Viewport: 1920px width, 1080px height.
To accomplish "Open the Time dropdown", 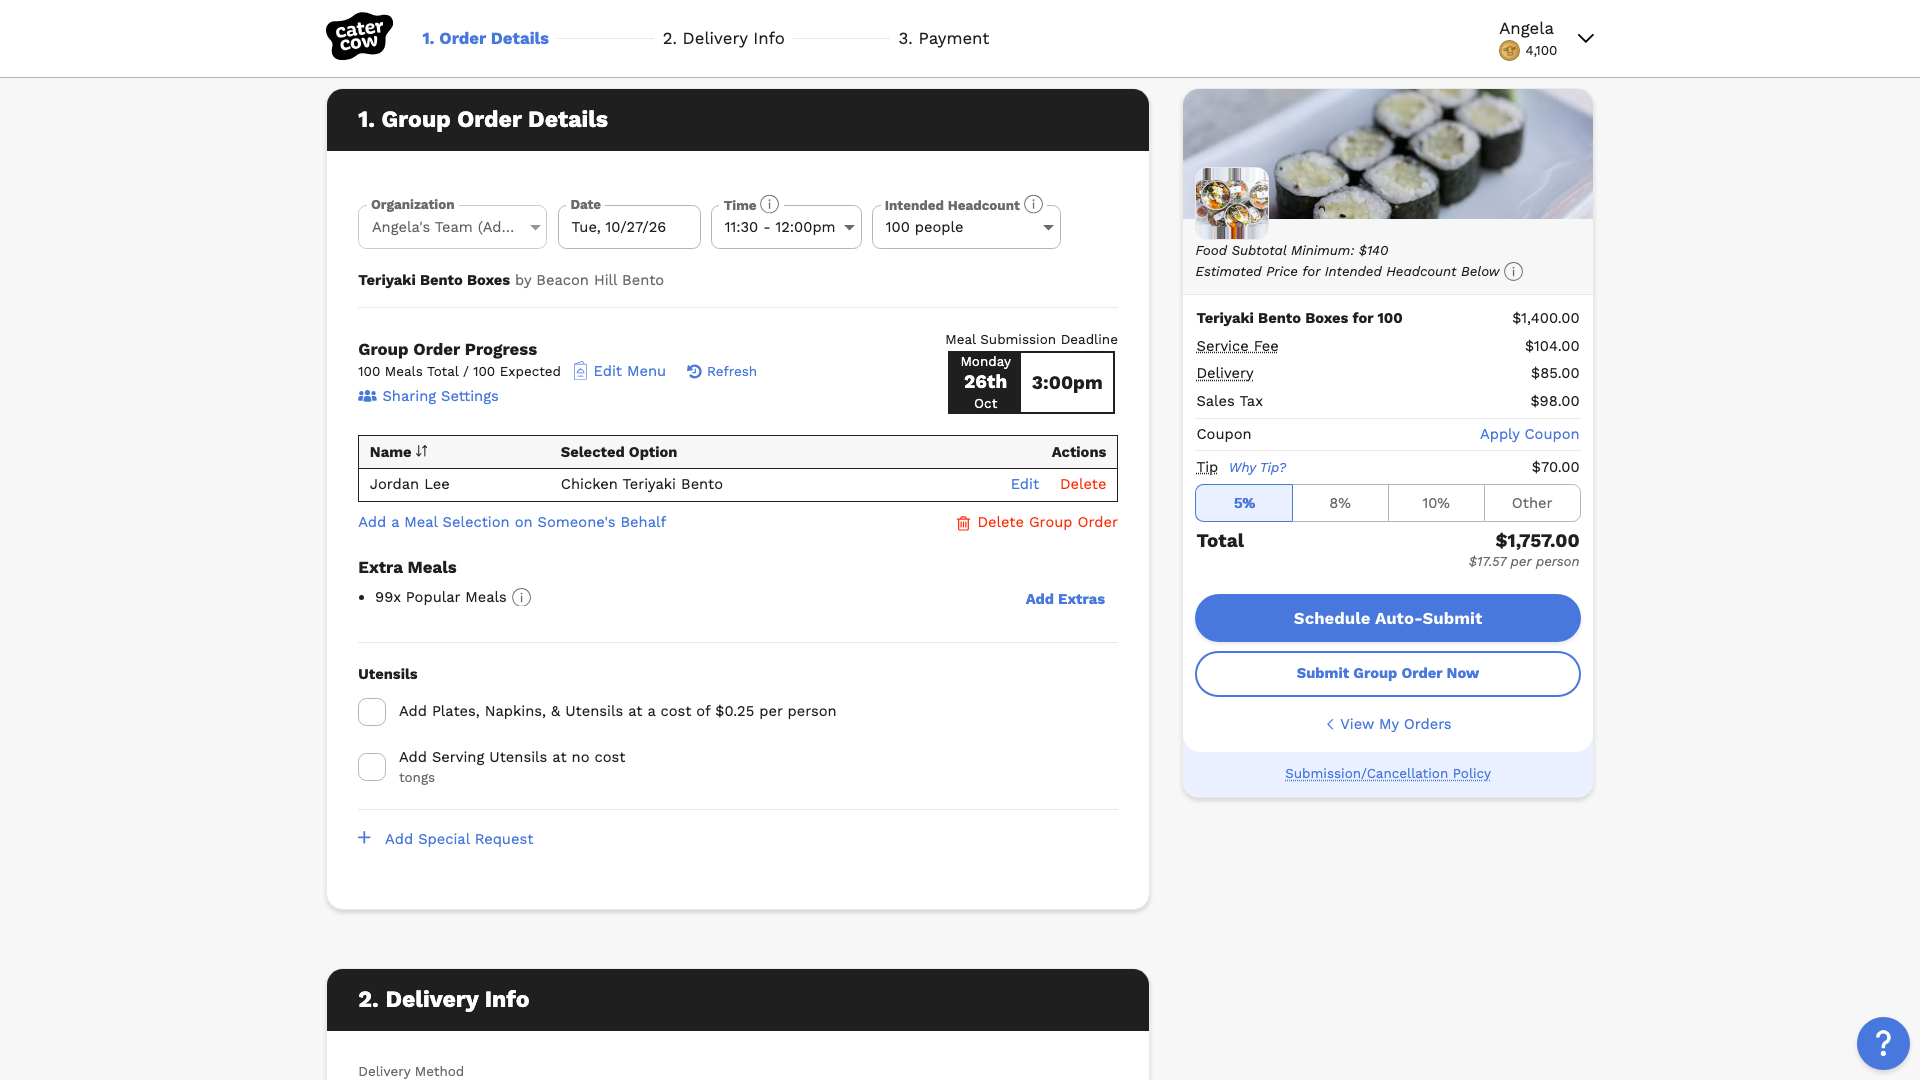I will [786, 227].
